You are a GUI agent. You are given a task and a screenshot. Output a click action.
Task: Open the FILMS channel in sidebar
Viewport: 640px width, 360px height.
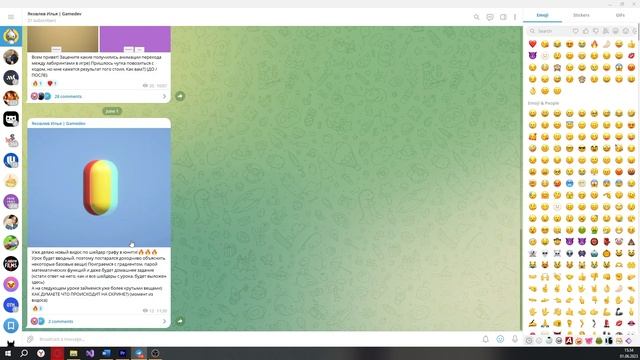11,263
